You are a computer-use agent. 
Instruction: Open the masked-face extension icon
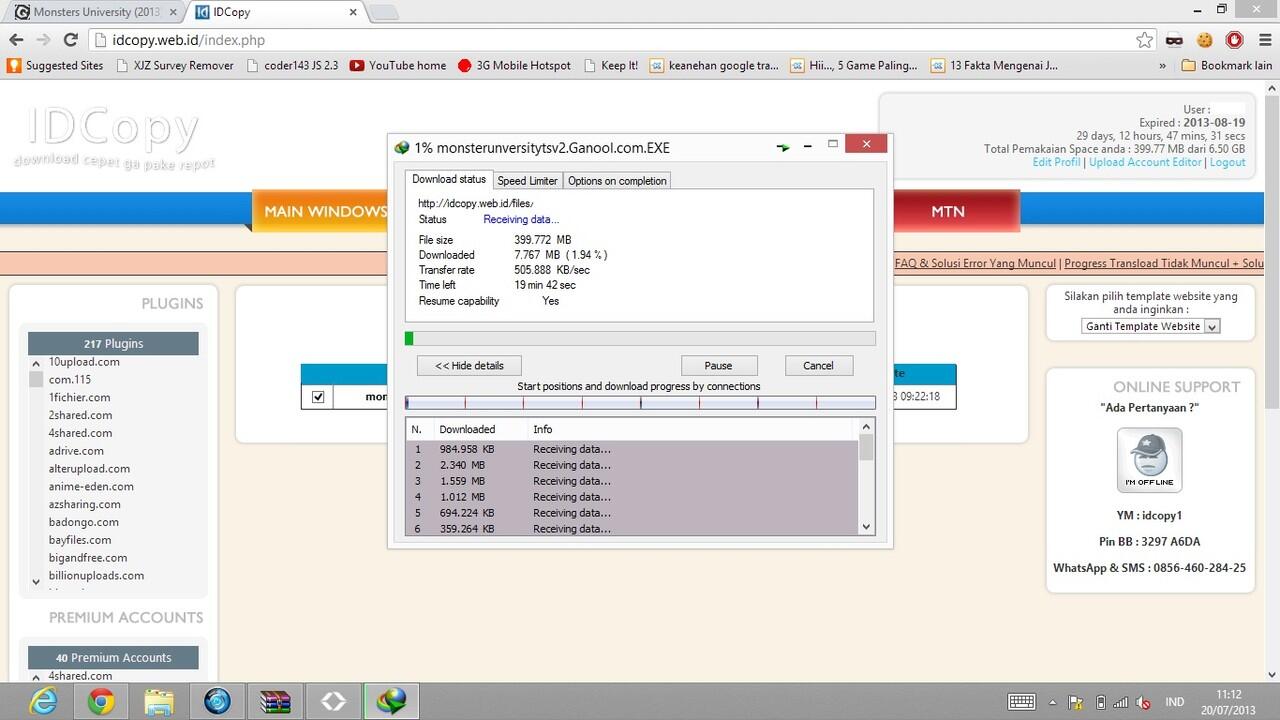[x=1175, y=40]
